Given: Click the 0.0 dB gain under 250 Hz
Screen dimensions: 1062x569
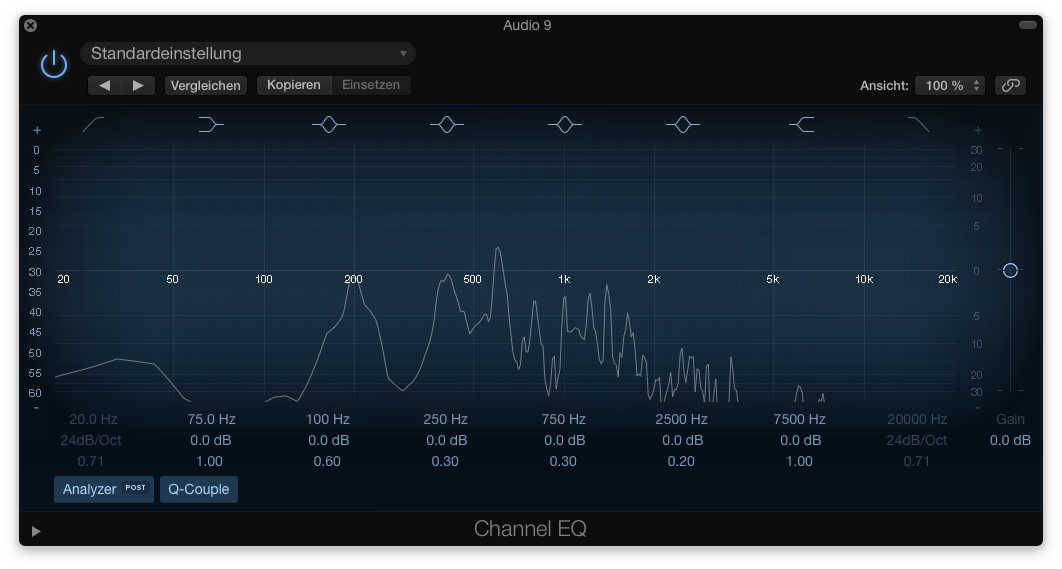Looking at the screenshot, I should coord(446,440).
